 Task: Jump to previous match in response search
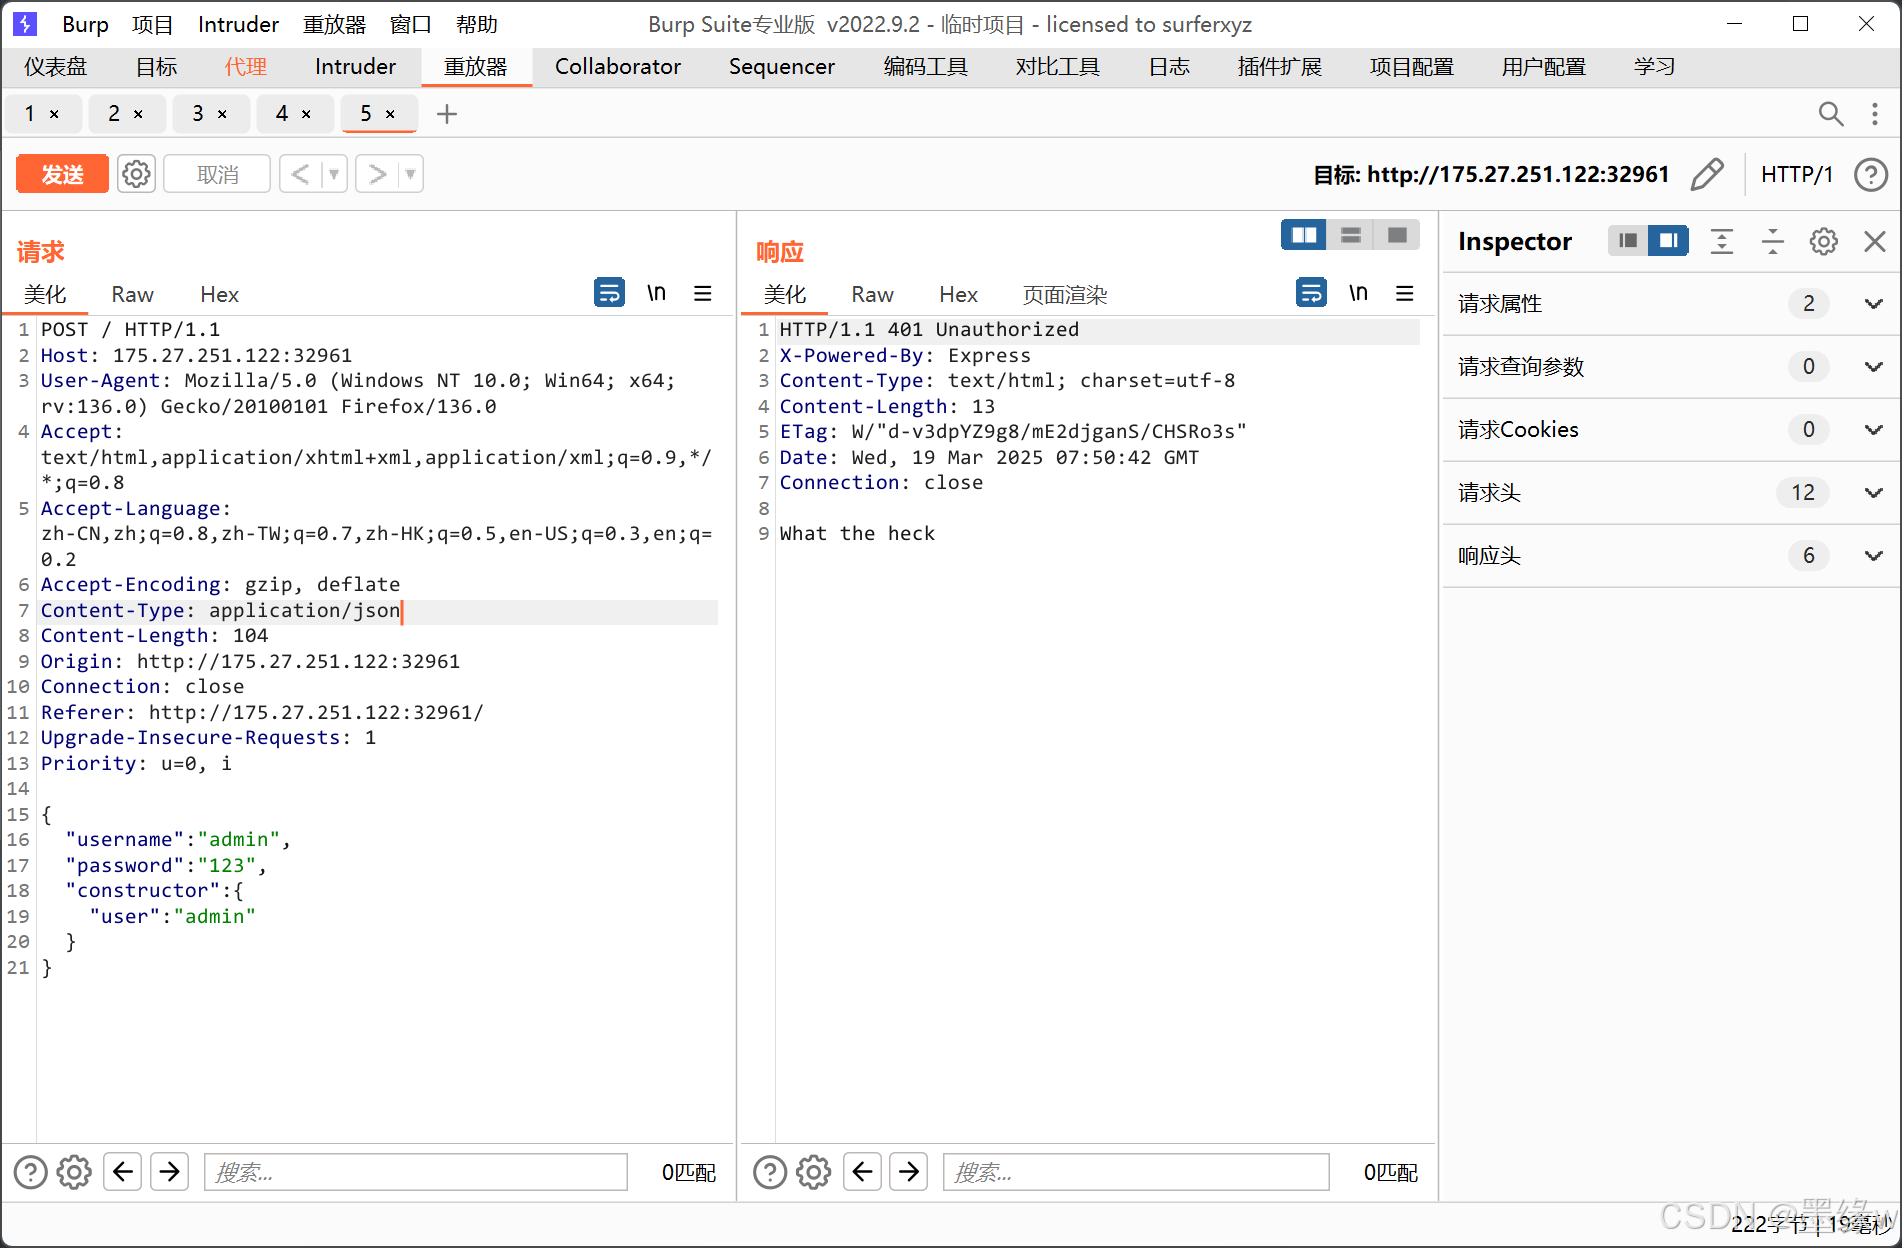(862, 1171)
